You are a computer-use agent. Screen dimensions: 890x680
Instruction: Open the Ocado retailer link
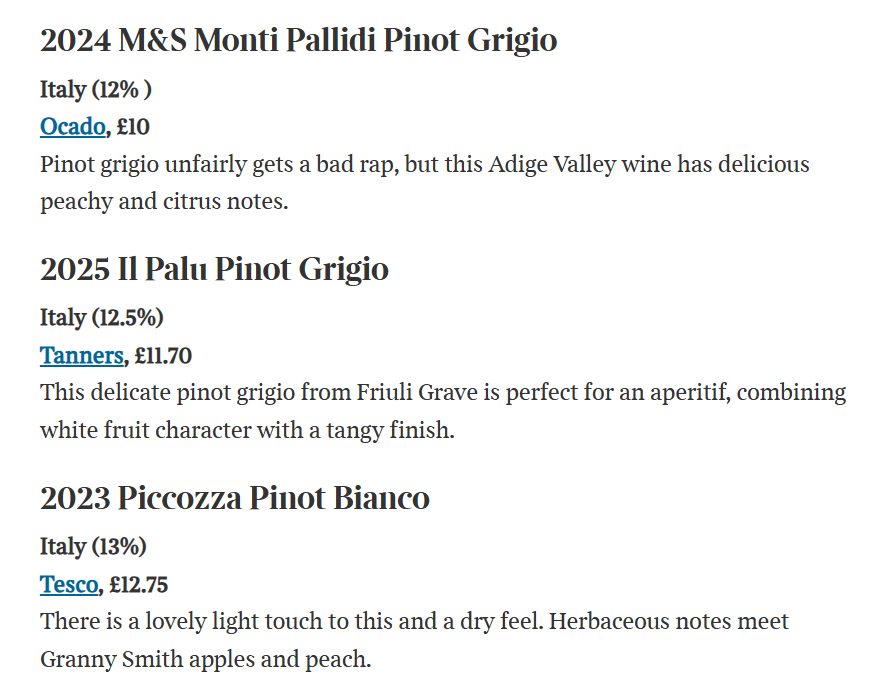tap(72, 127)
